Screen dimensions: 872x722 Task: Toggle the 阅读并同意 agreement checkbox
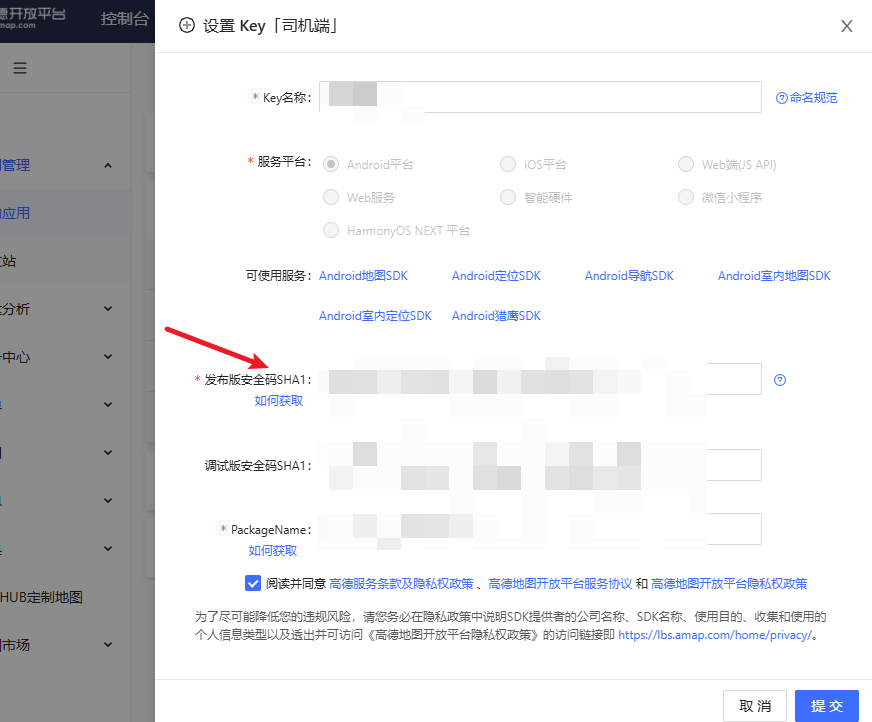pos(251,583)
